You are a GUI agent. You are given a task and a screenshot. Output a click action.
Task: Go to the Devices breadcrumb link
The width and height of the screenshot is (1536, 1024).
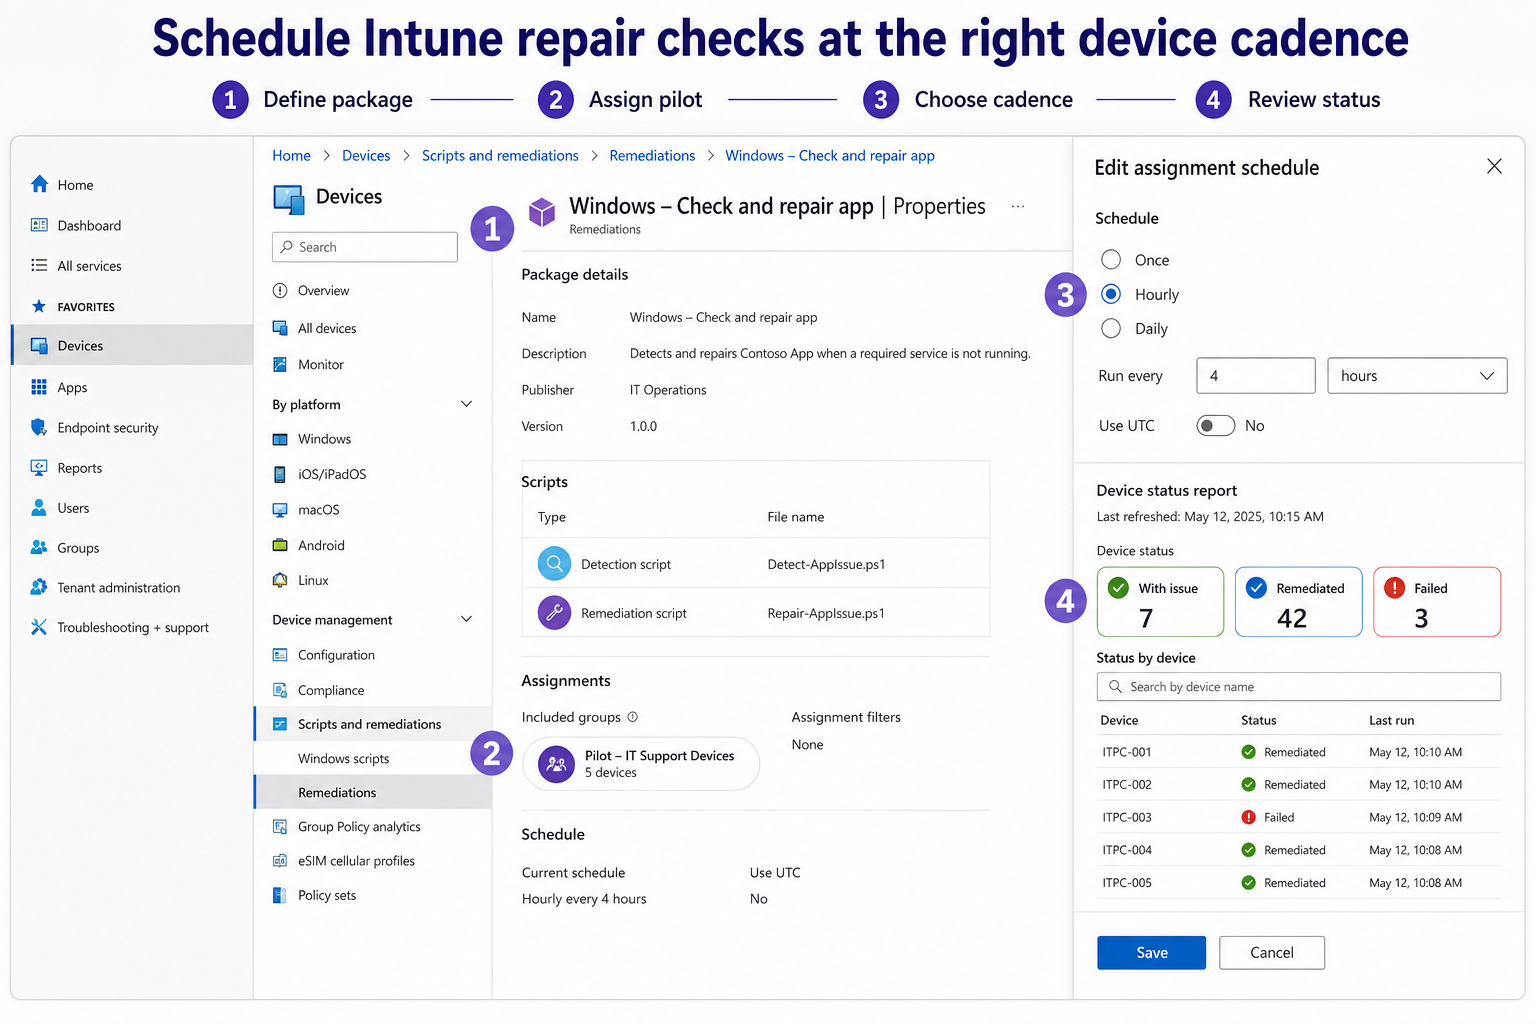(x=366, y=156)
